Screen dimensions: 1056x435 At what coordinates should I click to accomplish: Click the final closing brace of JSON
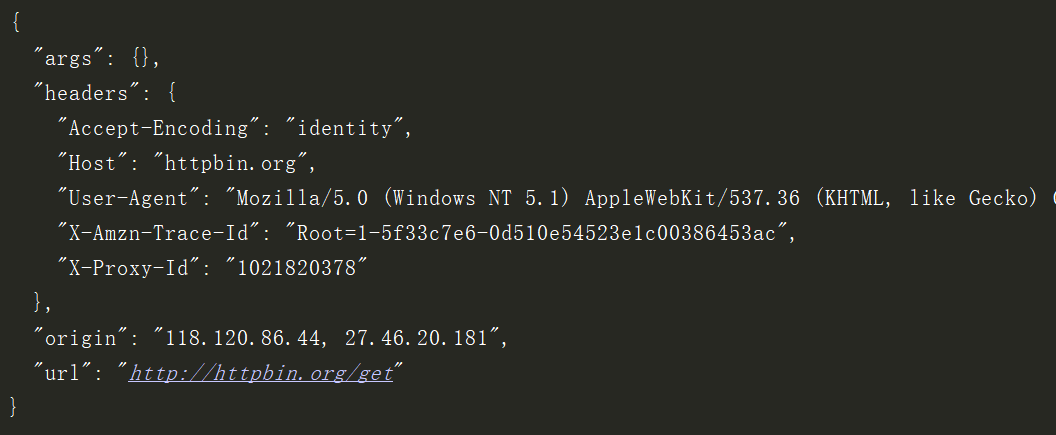(x=15, y=408)
